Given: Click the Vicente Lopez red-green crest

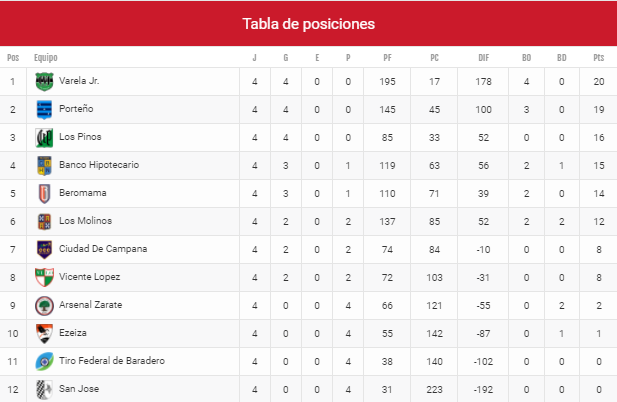Looking at the screenshot, I should pos(44,277).
